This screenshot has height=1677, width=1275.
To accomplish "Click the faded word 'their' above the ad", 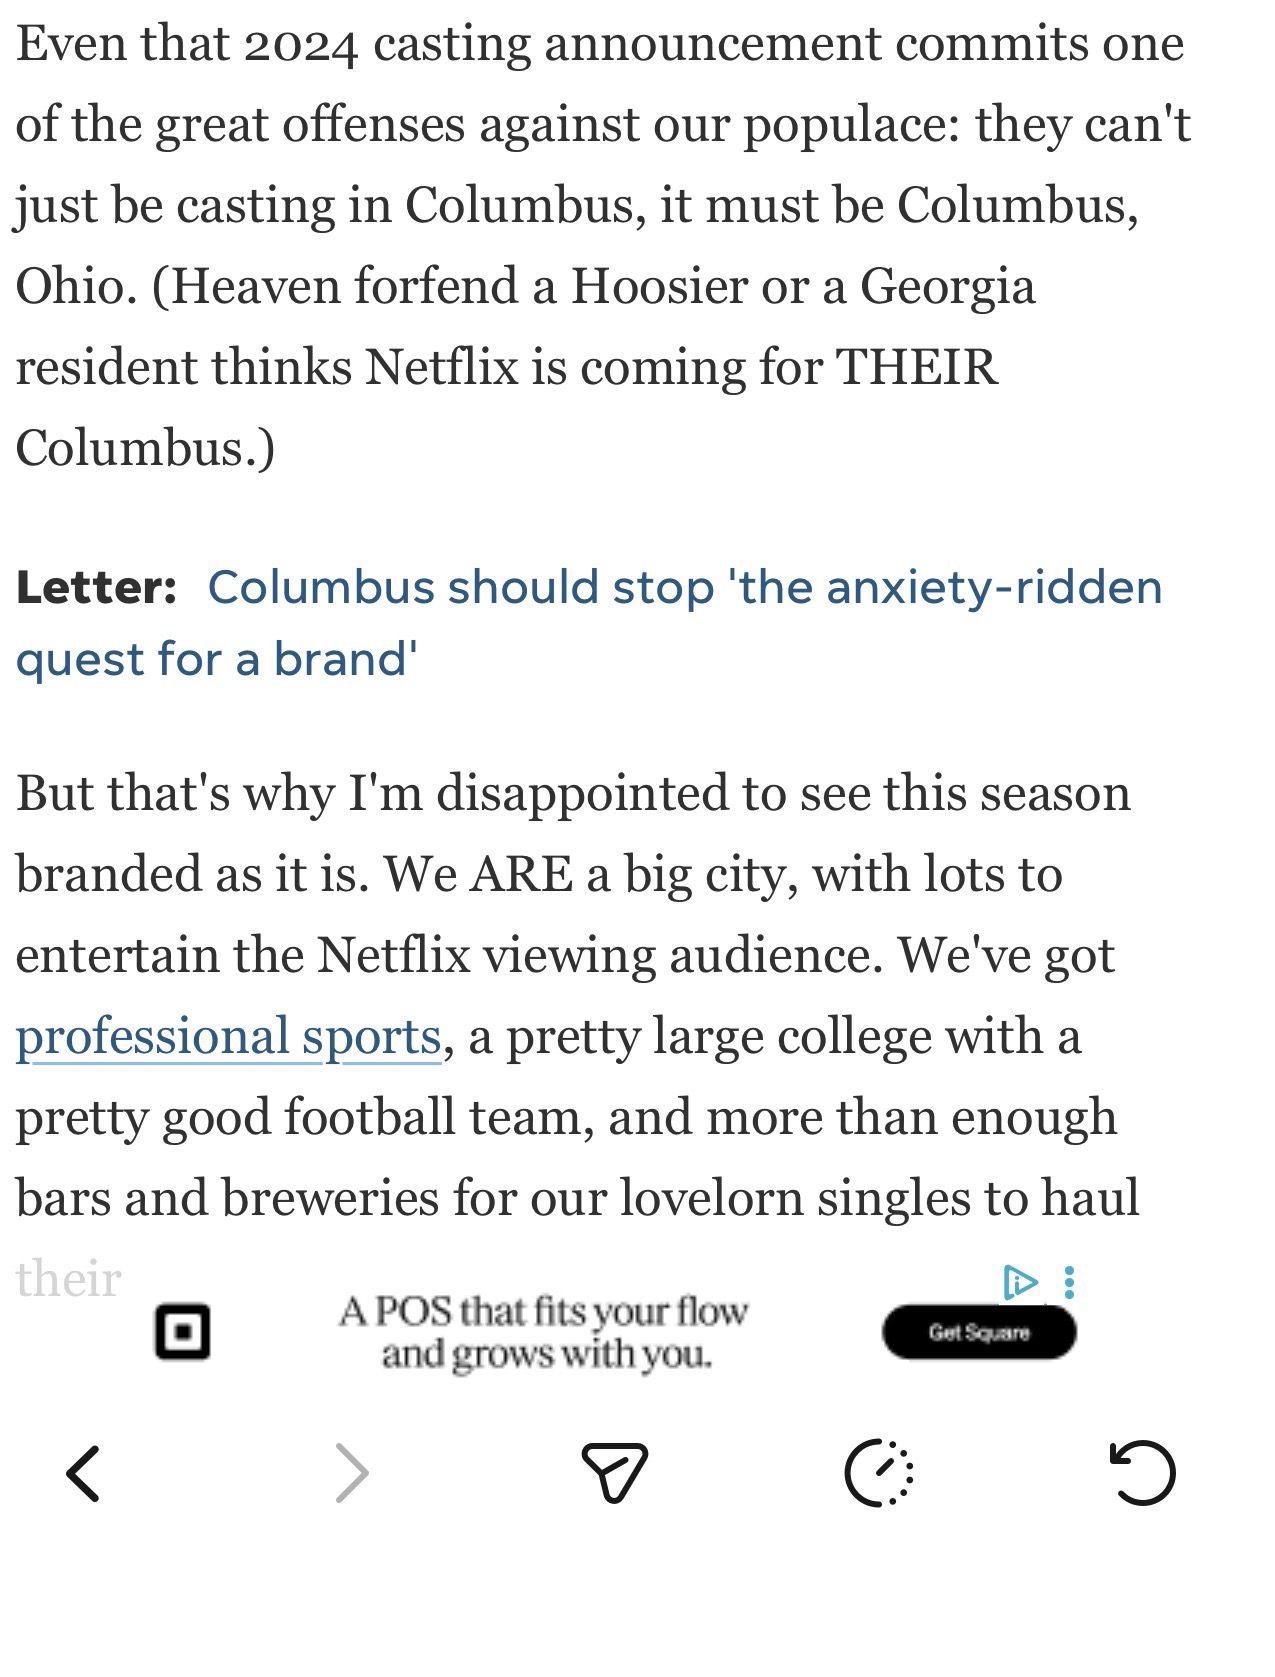I will (68, 1279).
